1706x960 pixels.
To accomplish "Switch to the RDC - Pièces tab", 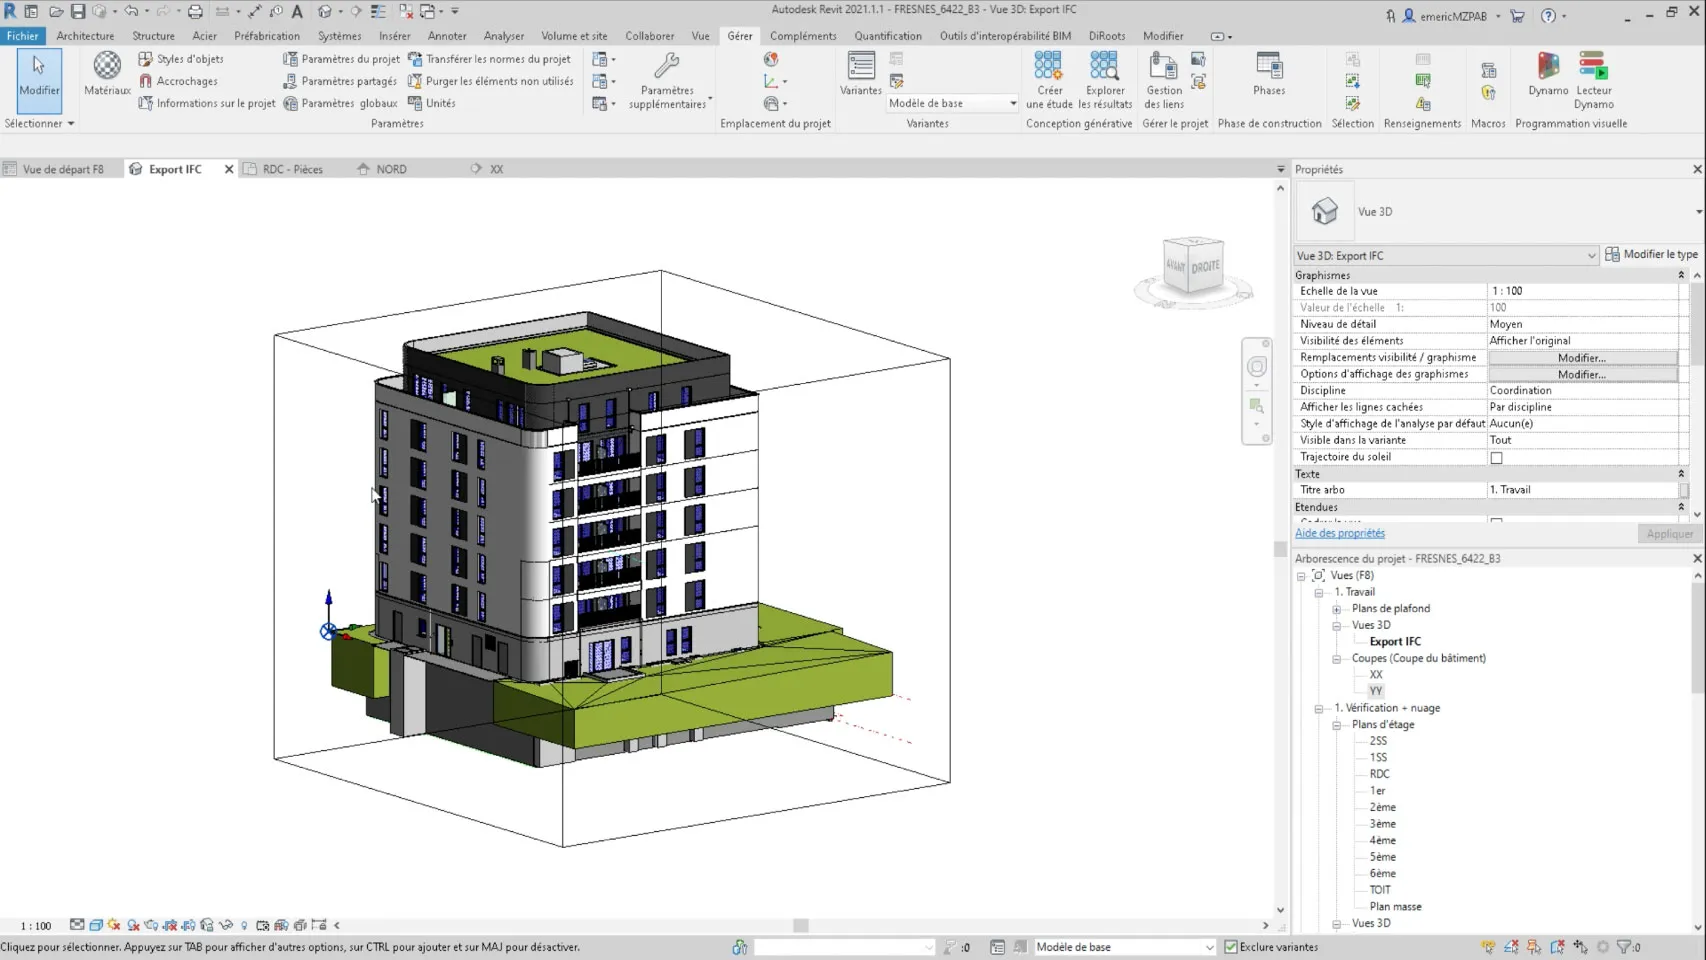I will pos(291,168).
